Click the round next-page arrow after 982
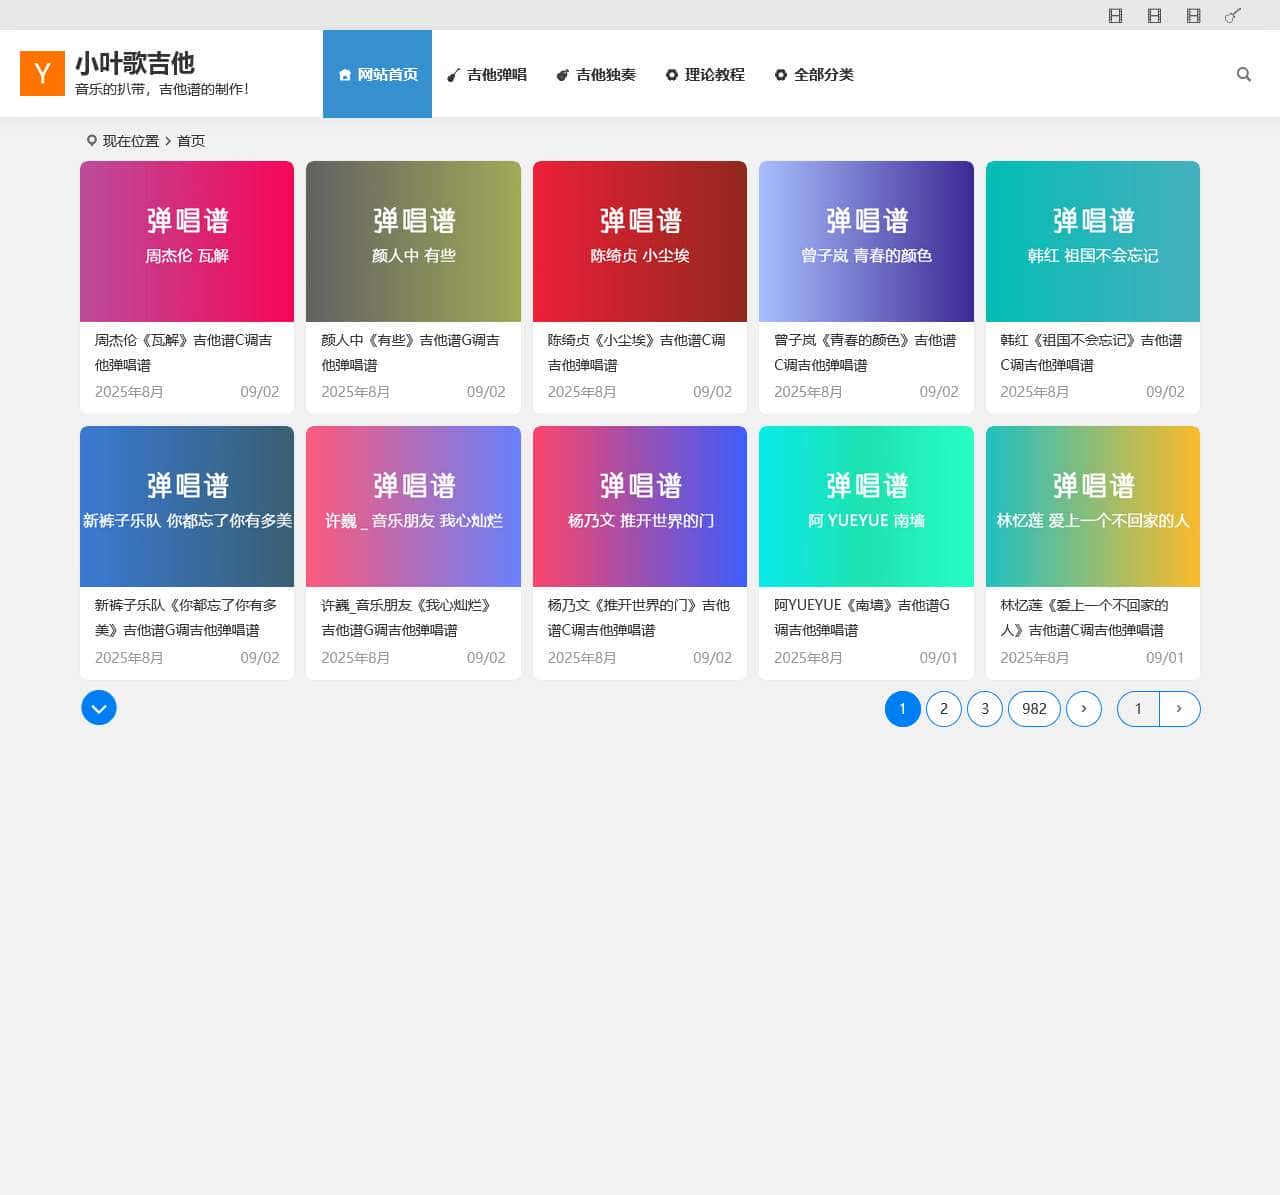 [x=1084, y=709]
